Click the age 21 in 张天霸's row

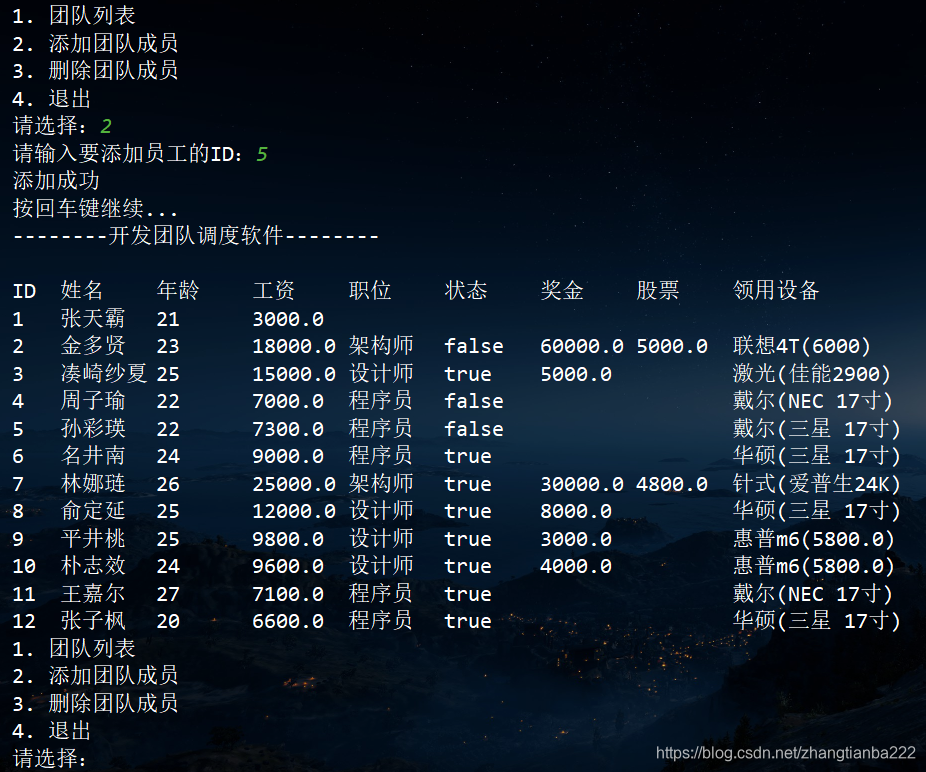pyautogui.click(x=168, y=319)
